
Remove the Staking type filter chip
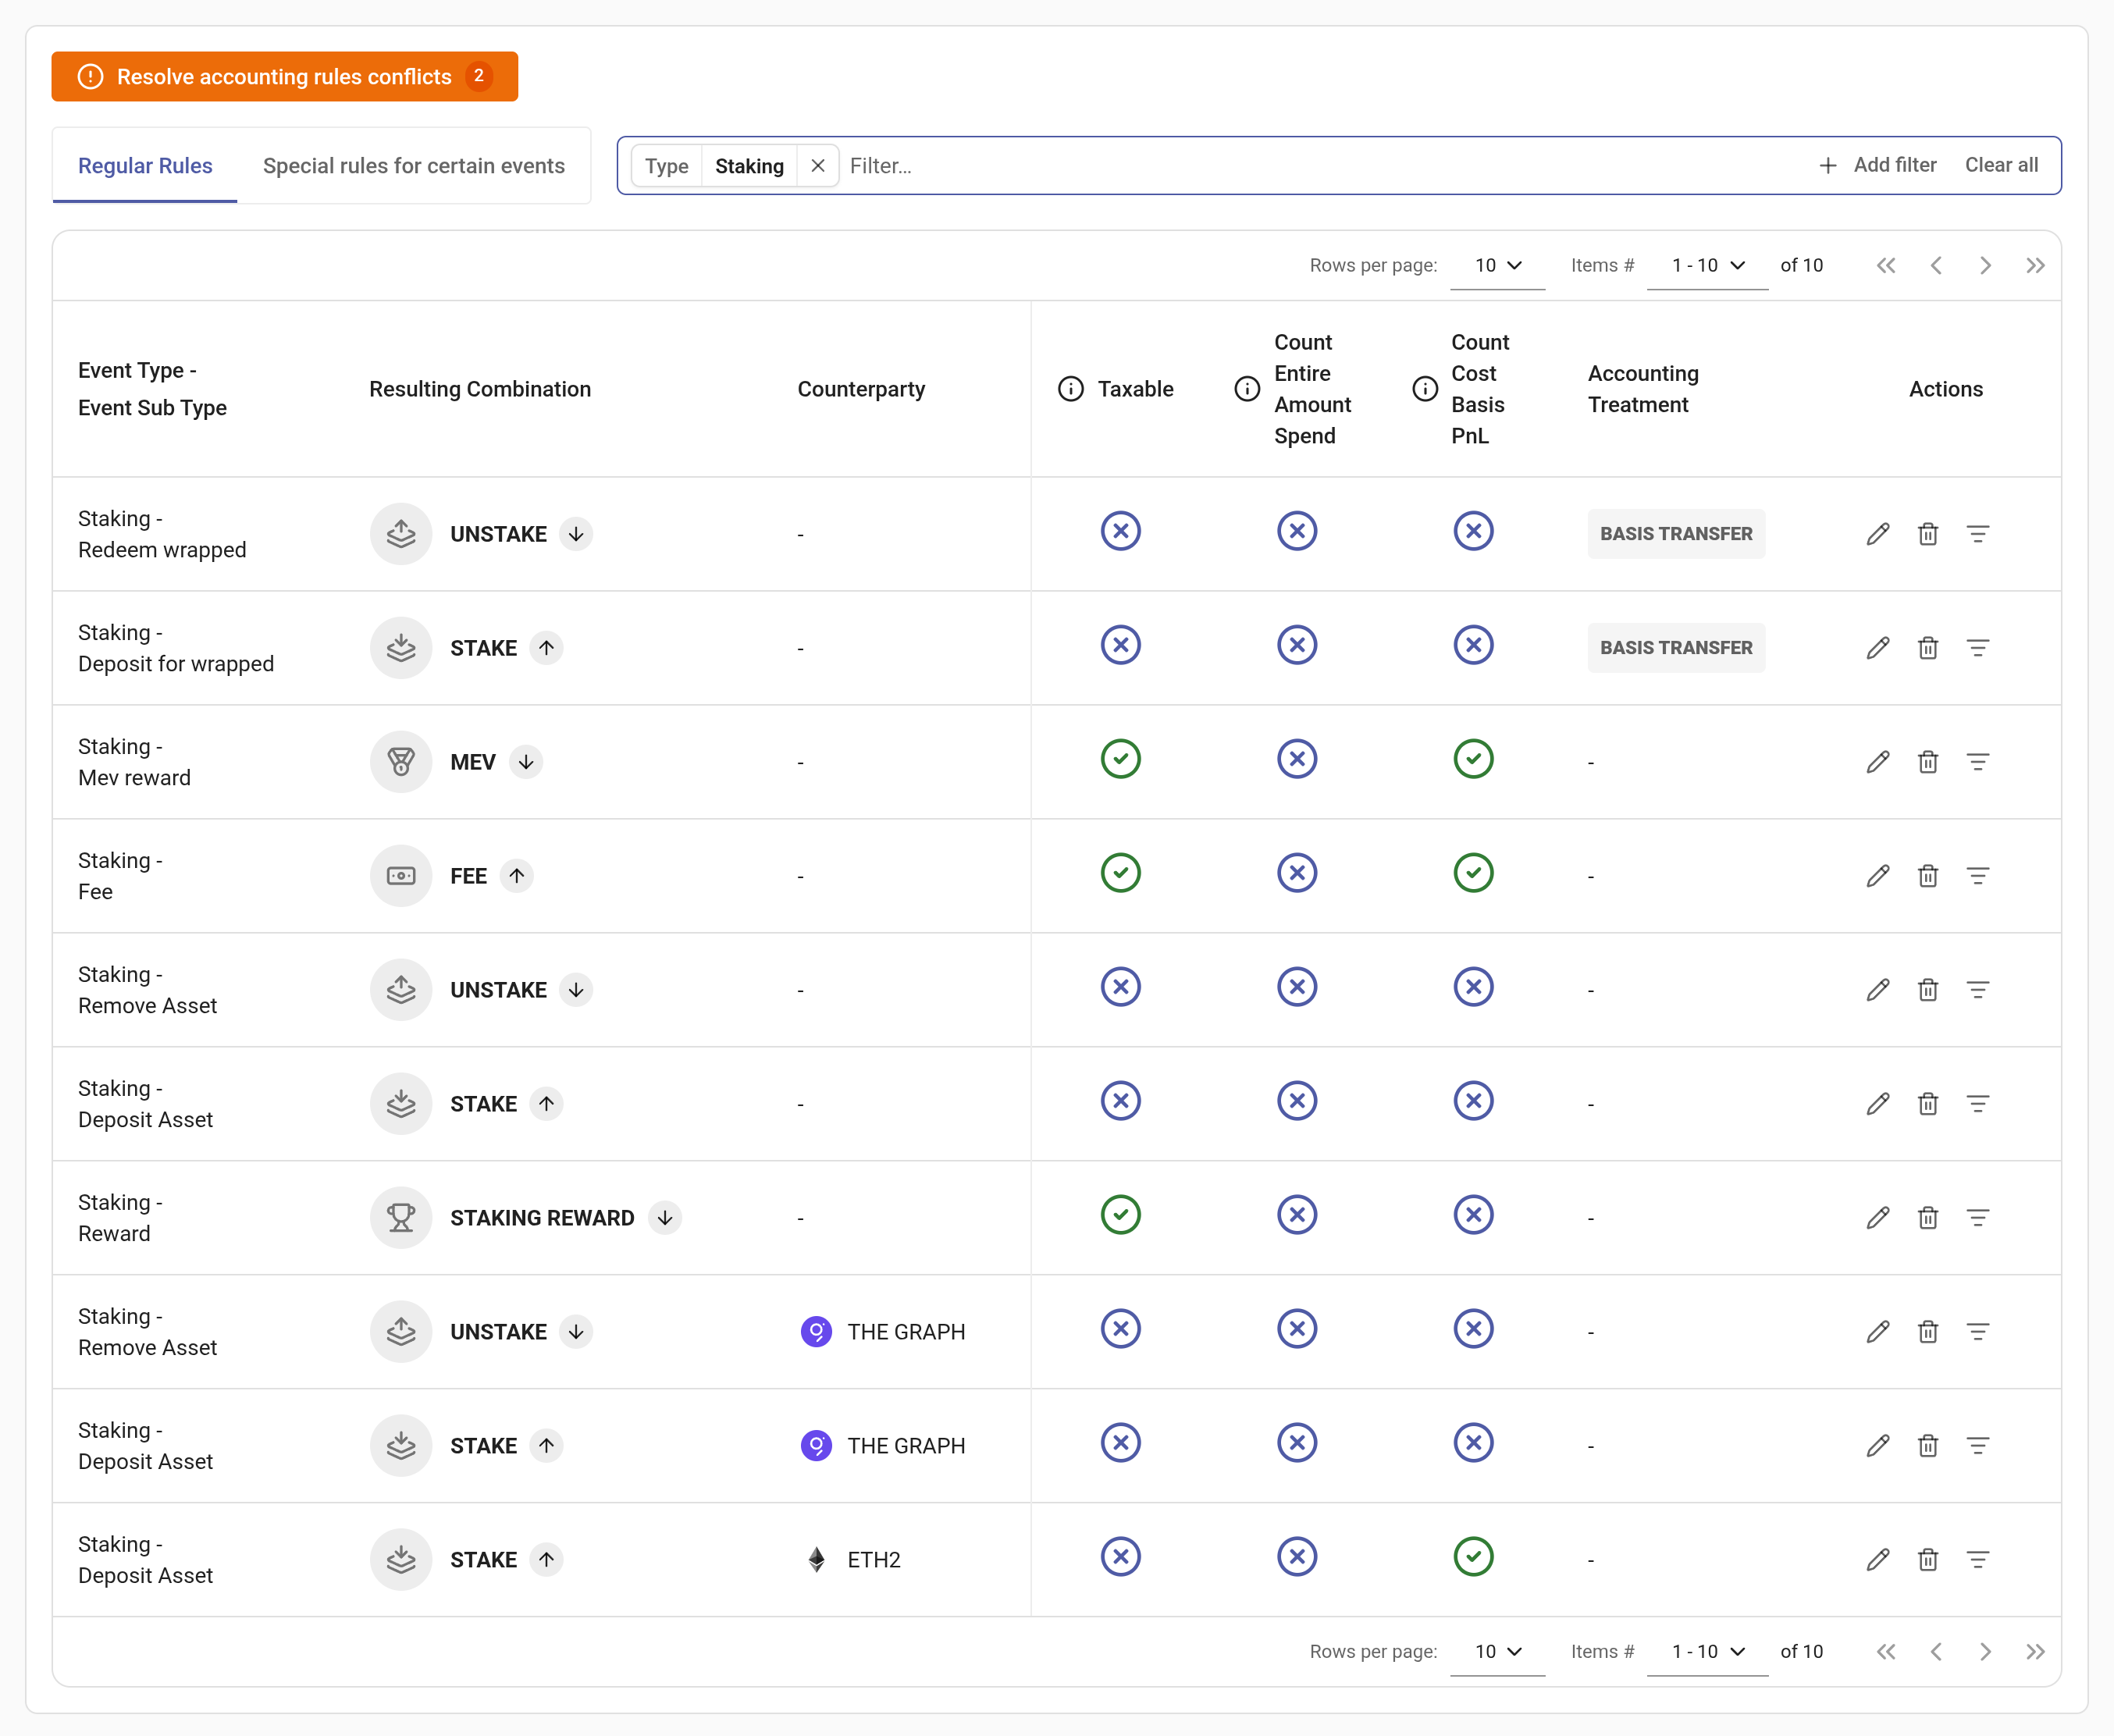pyautogui.click(x=817, y=166)
